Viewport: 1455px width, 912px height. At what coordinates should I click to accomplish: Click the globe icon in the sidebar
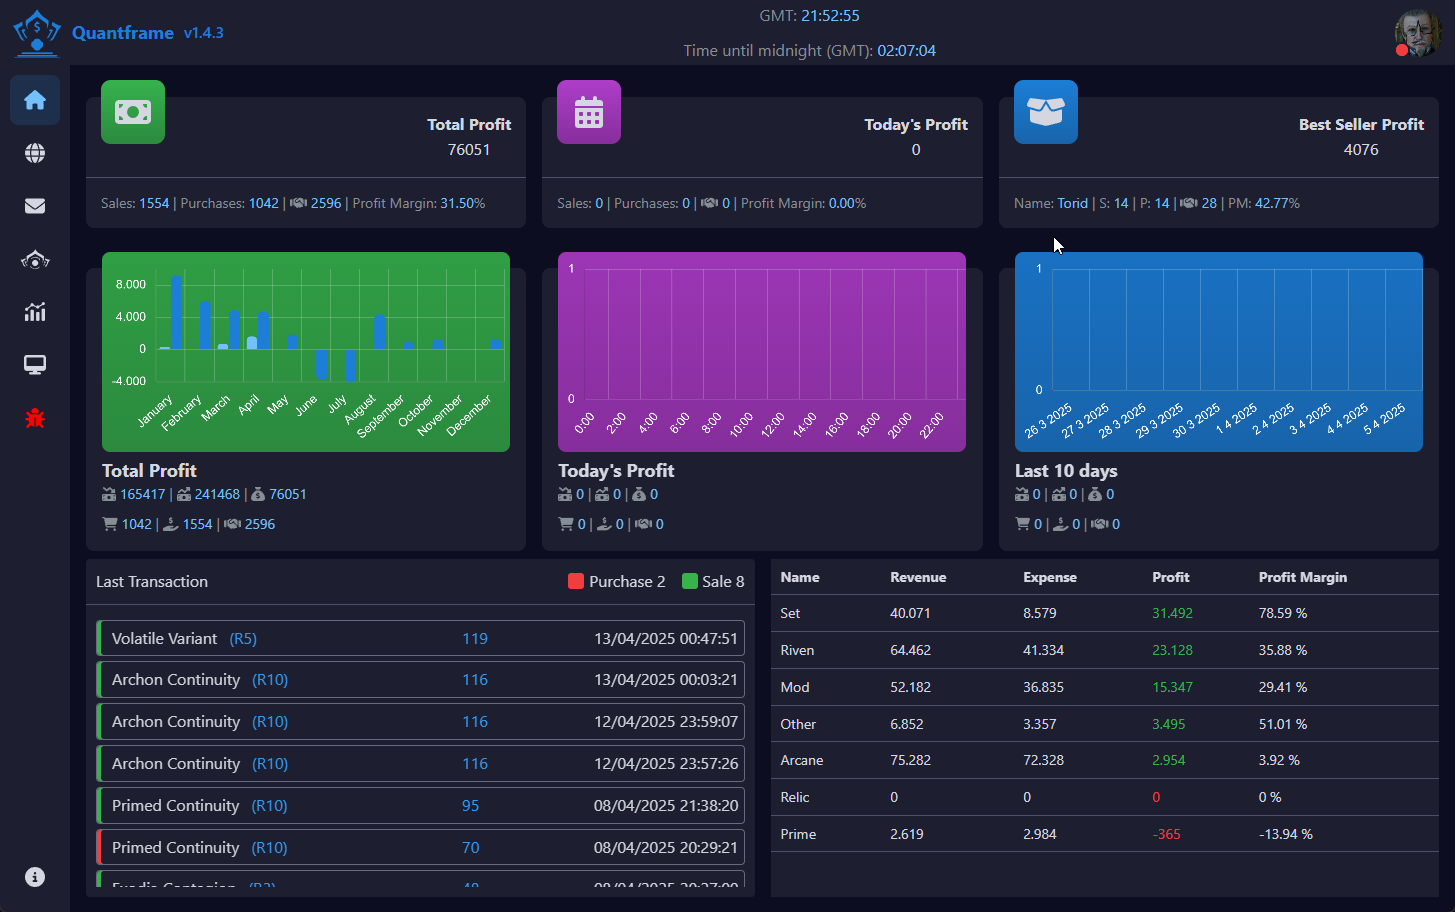coord(35,153)
